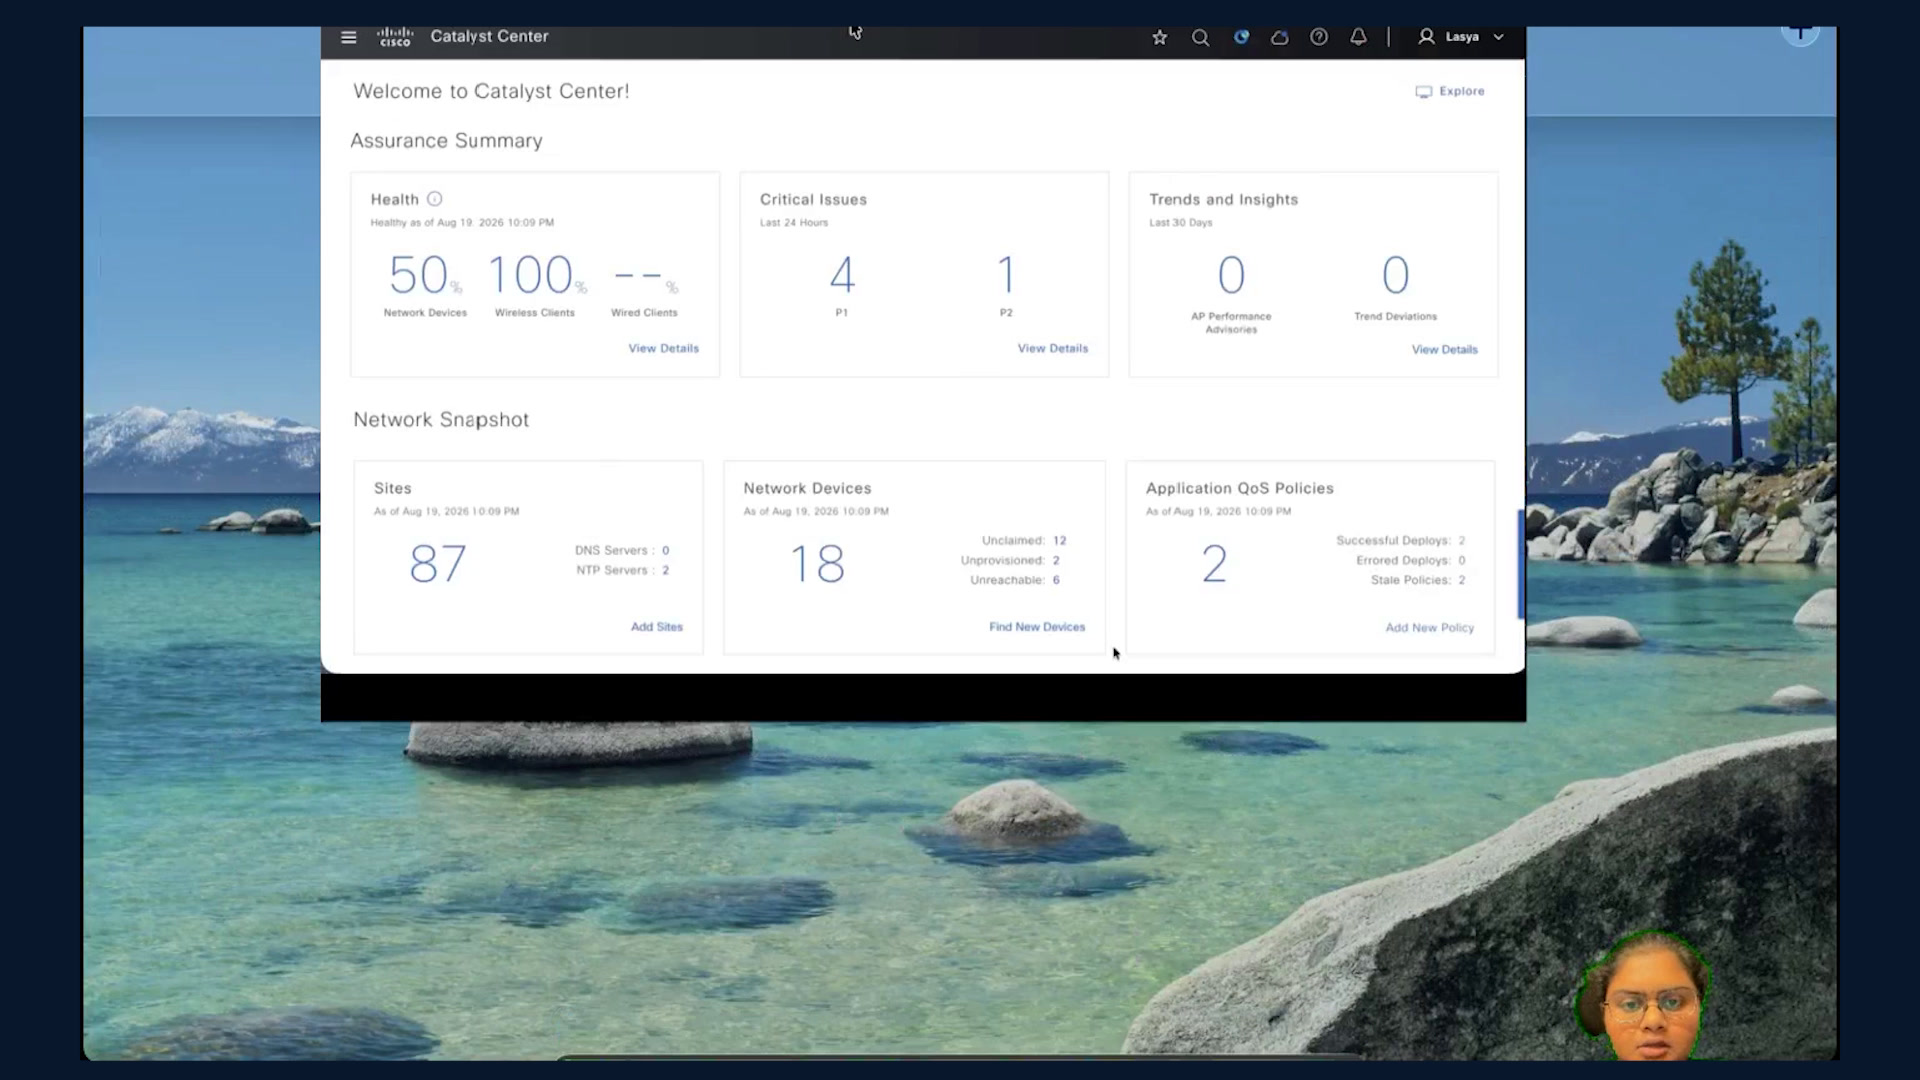Screen dimensions: 1920x1080
Task: Click the Explore monitor icon
Action: pyautogui.click(x=1423, y=91)
